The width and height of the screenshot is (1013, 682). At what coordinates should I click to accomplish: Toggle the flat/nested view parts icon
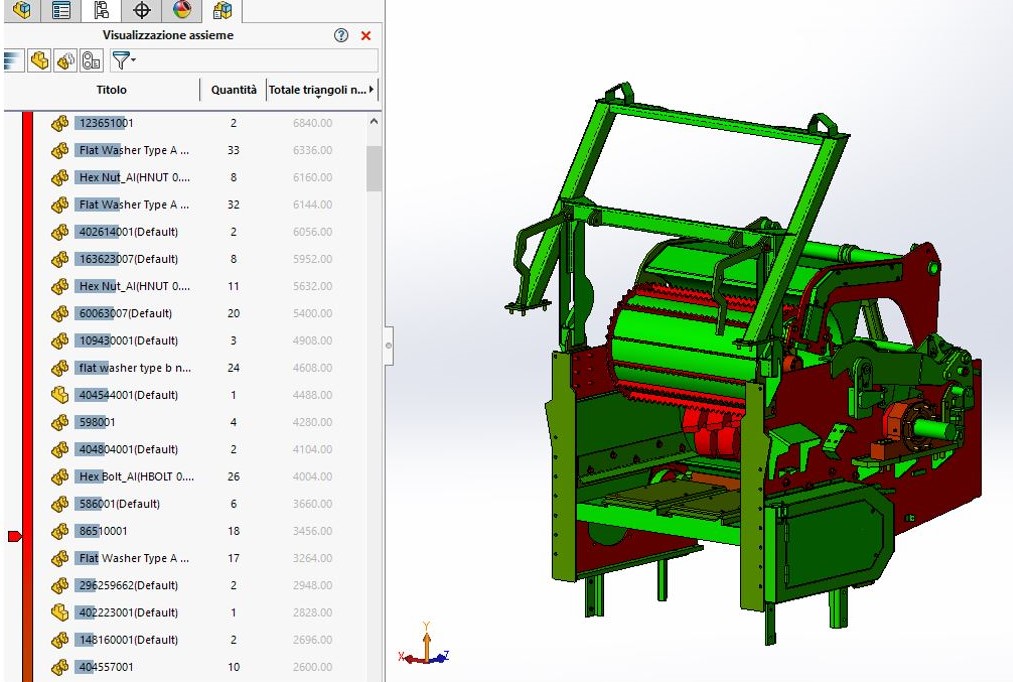[39, 61]
